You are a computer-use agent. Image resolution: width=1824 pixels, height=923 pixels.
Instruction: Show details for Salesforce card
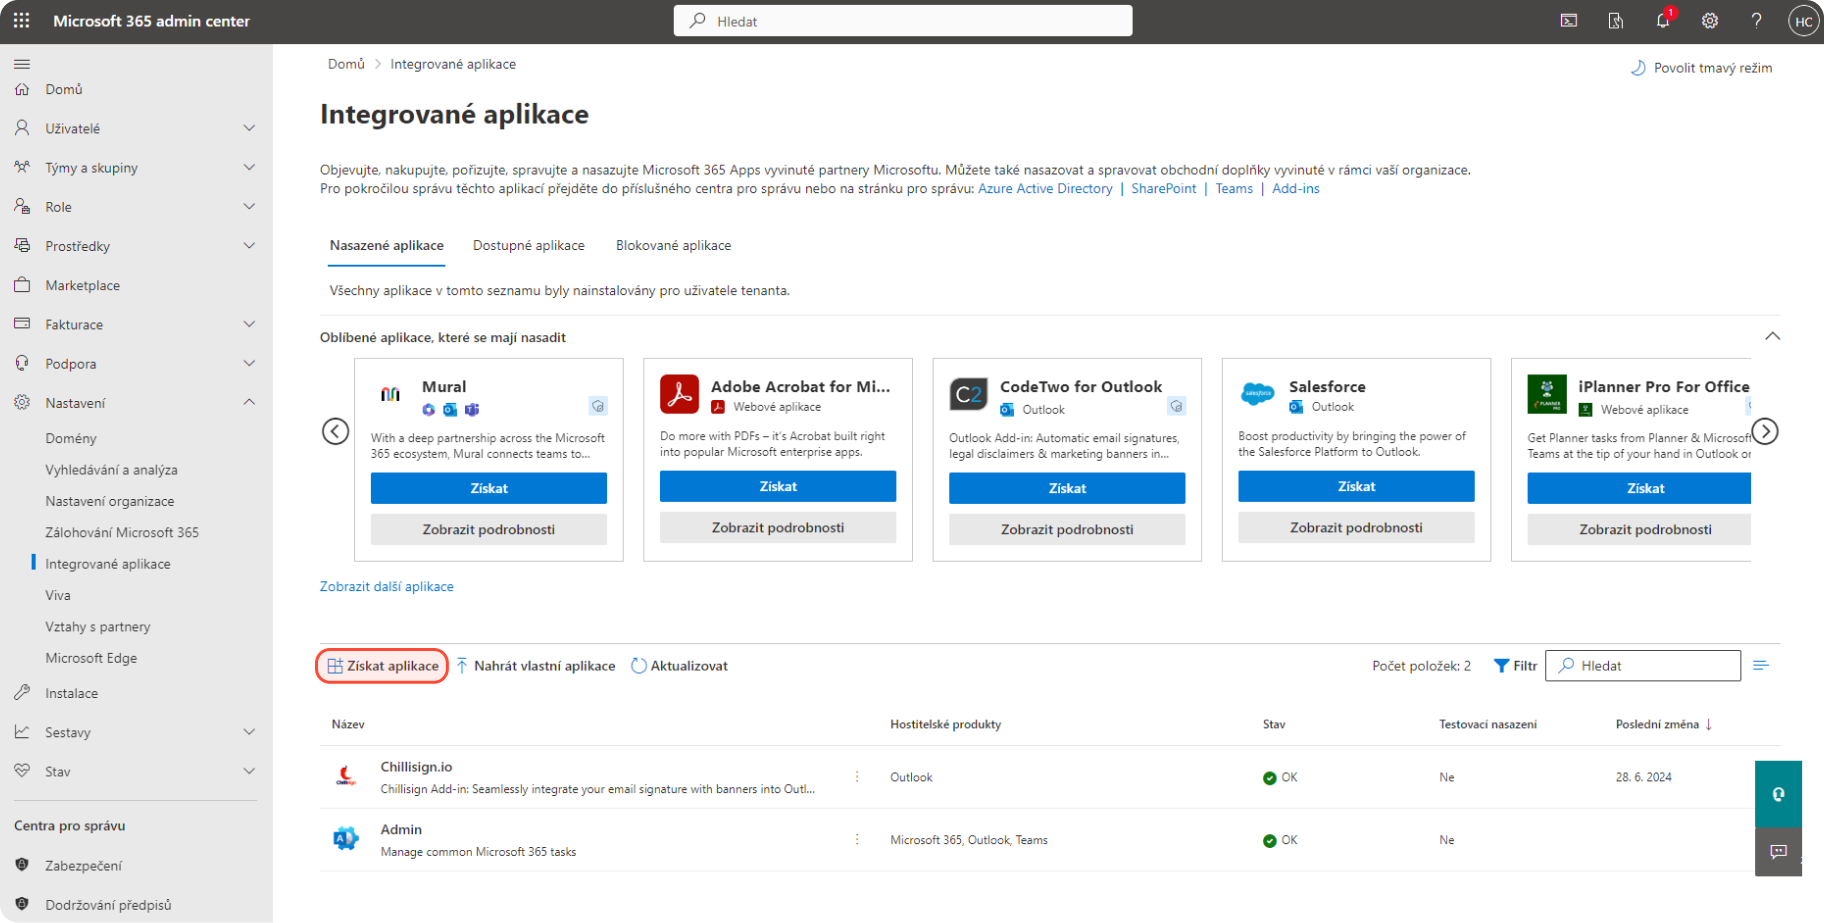point(1356,527)
